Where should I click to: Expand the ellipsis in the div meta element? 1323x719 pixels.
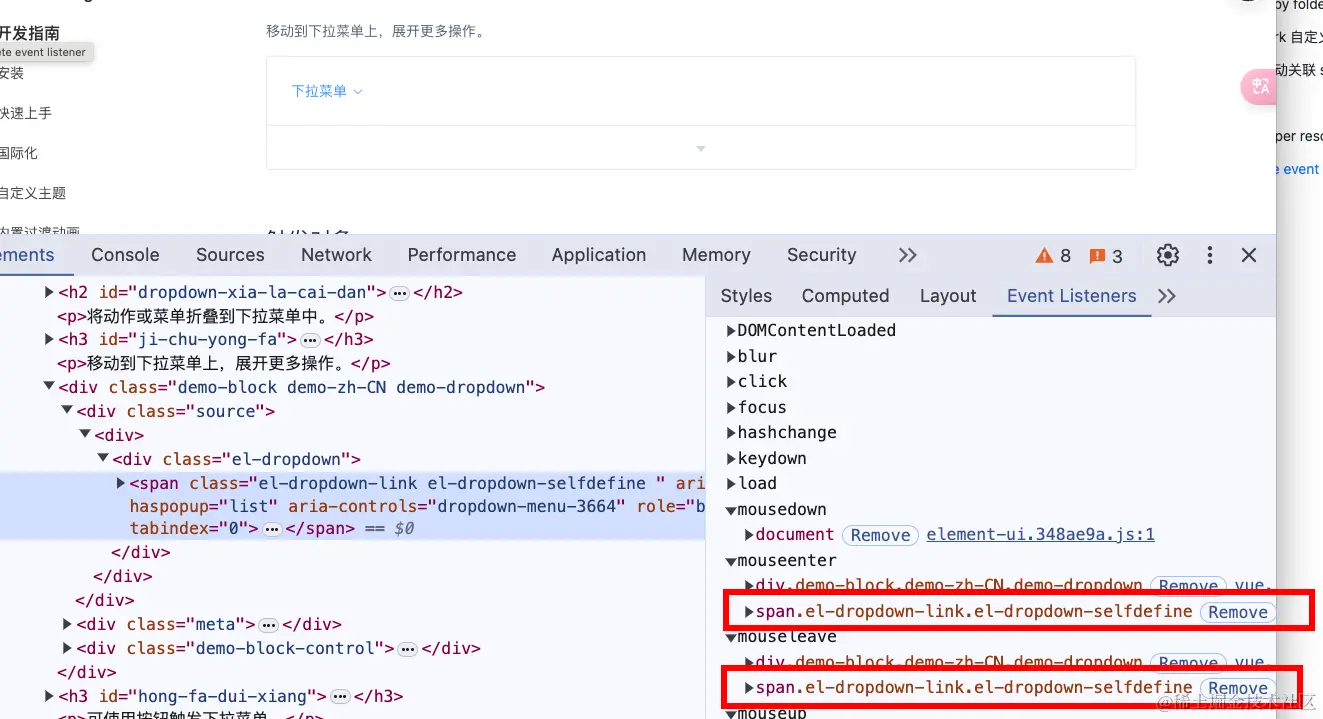(x=268, y=625)
